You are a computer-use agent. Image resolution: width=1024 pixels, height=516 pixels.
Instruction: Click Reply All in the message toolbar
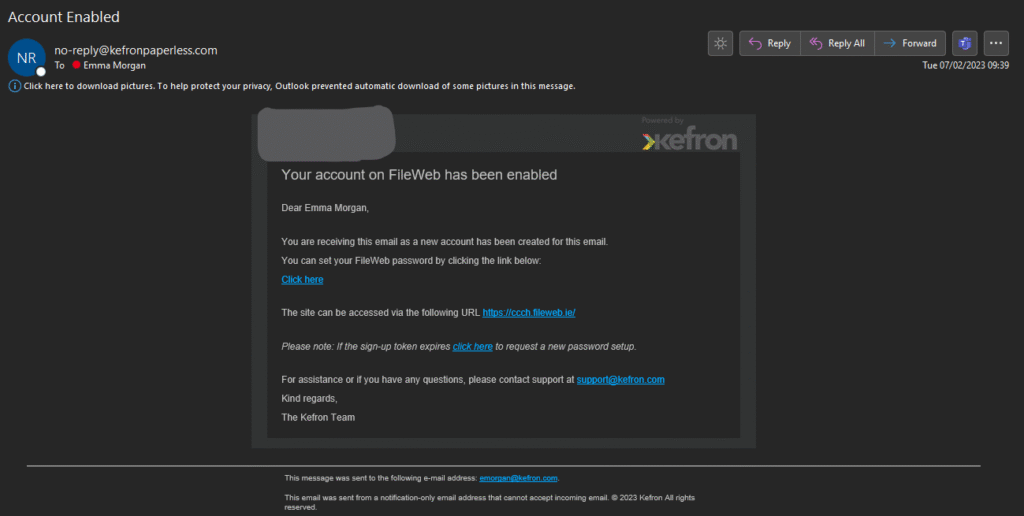point(837,43)
